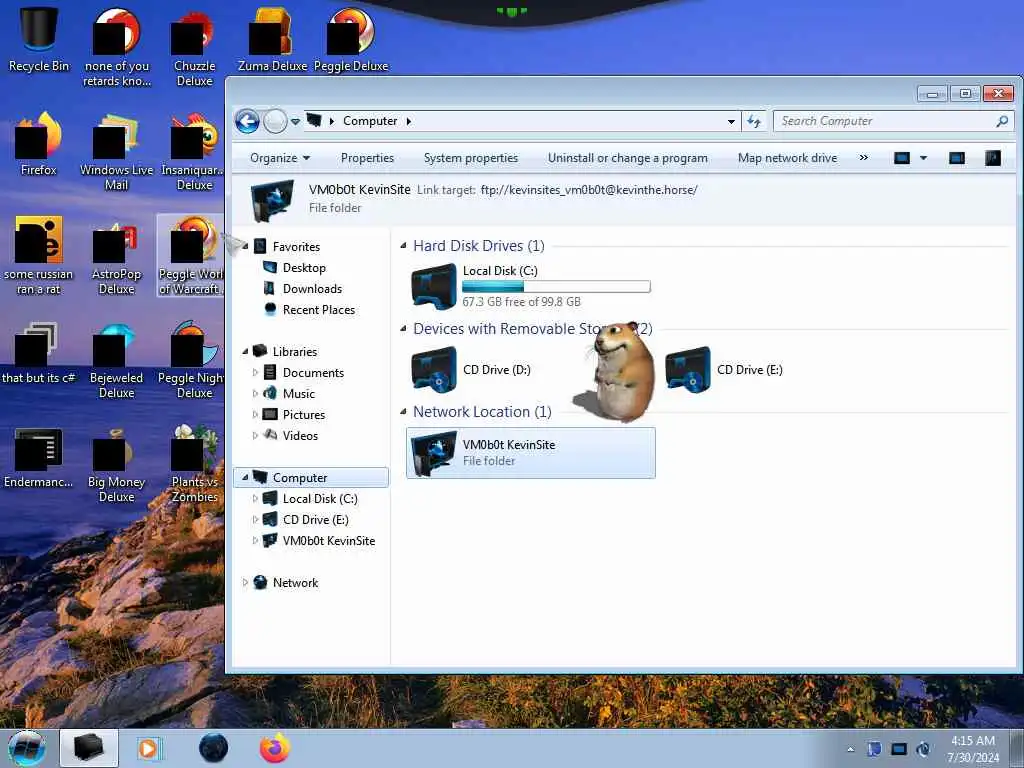
Task: Click the Back navigation arrow
Action: coord(248,121)
